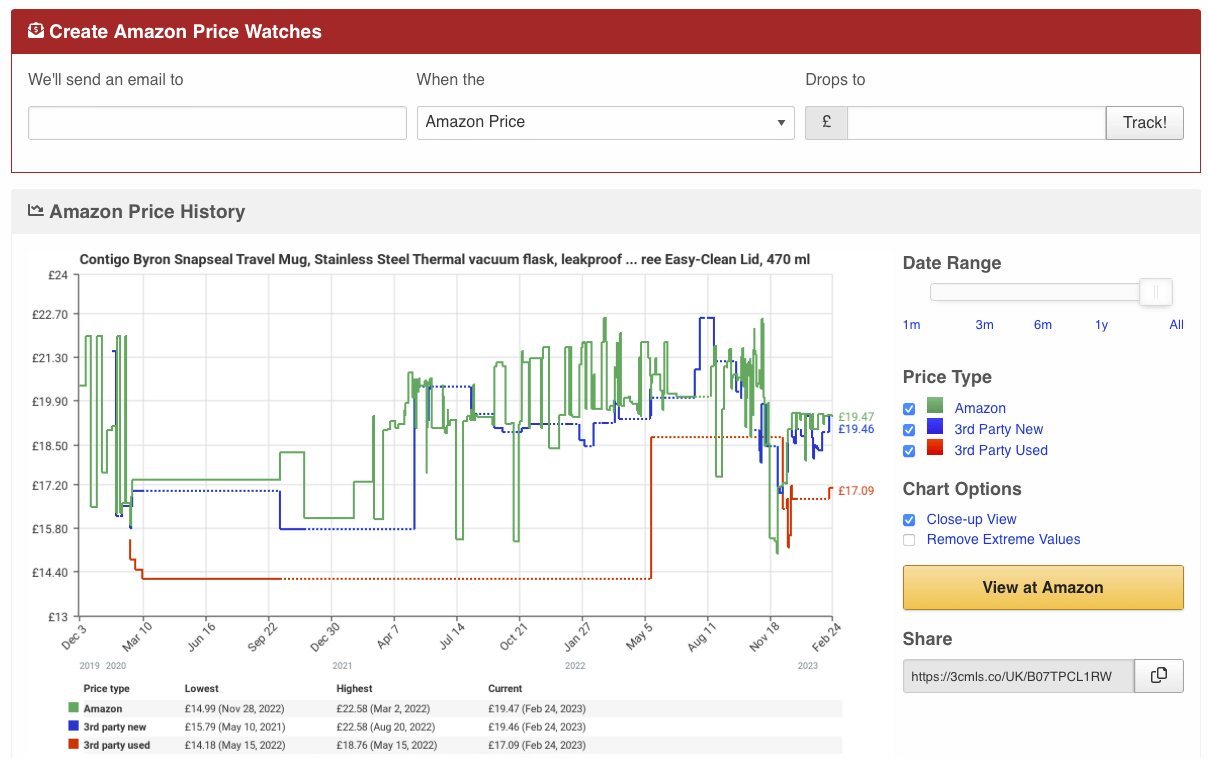Viewport: 1208px width, 758px height.
Task: Click the red swatch beside 3rd Party Used
Action: pyautogui.click(x=937, y=450)
